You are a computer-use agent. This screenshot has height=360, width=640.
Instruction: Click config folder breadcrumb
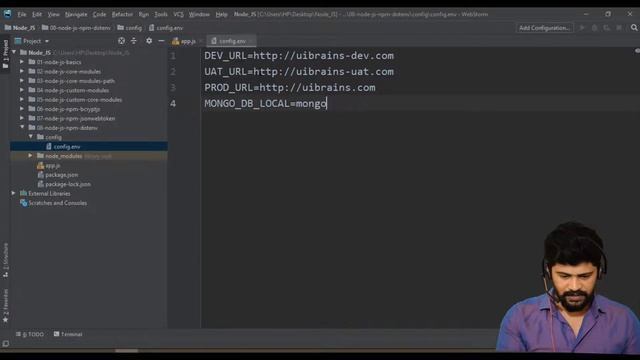coord(129,28)
